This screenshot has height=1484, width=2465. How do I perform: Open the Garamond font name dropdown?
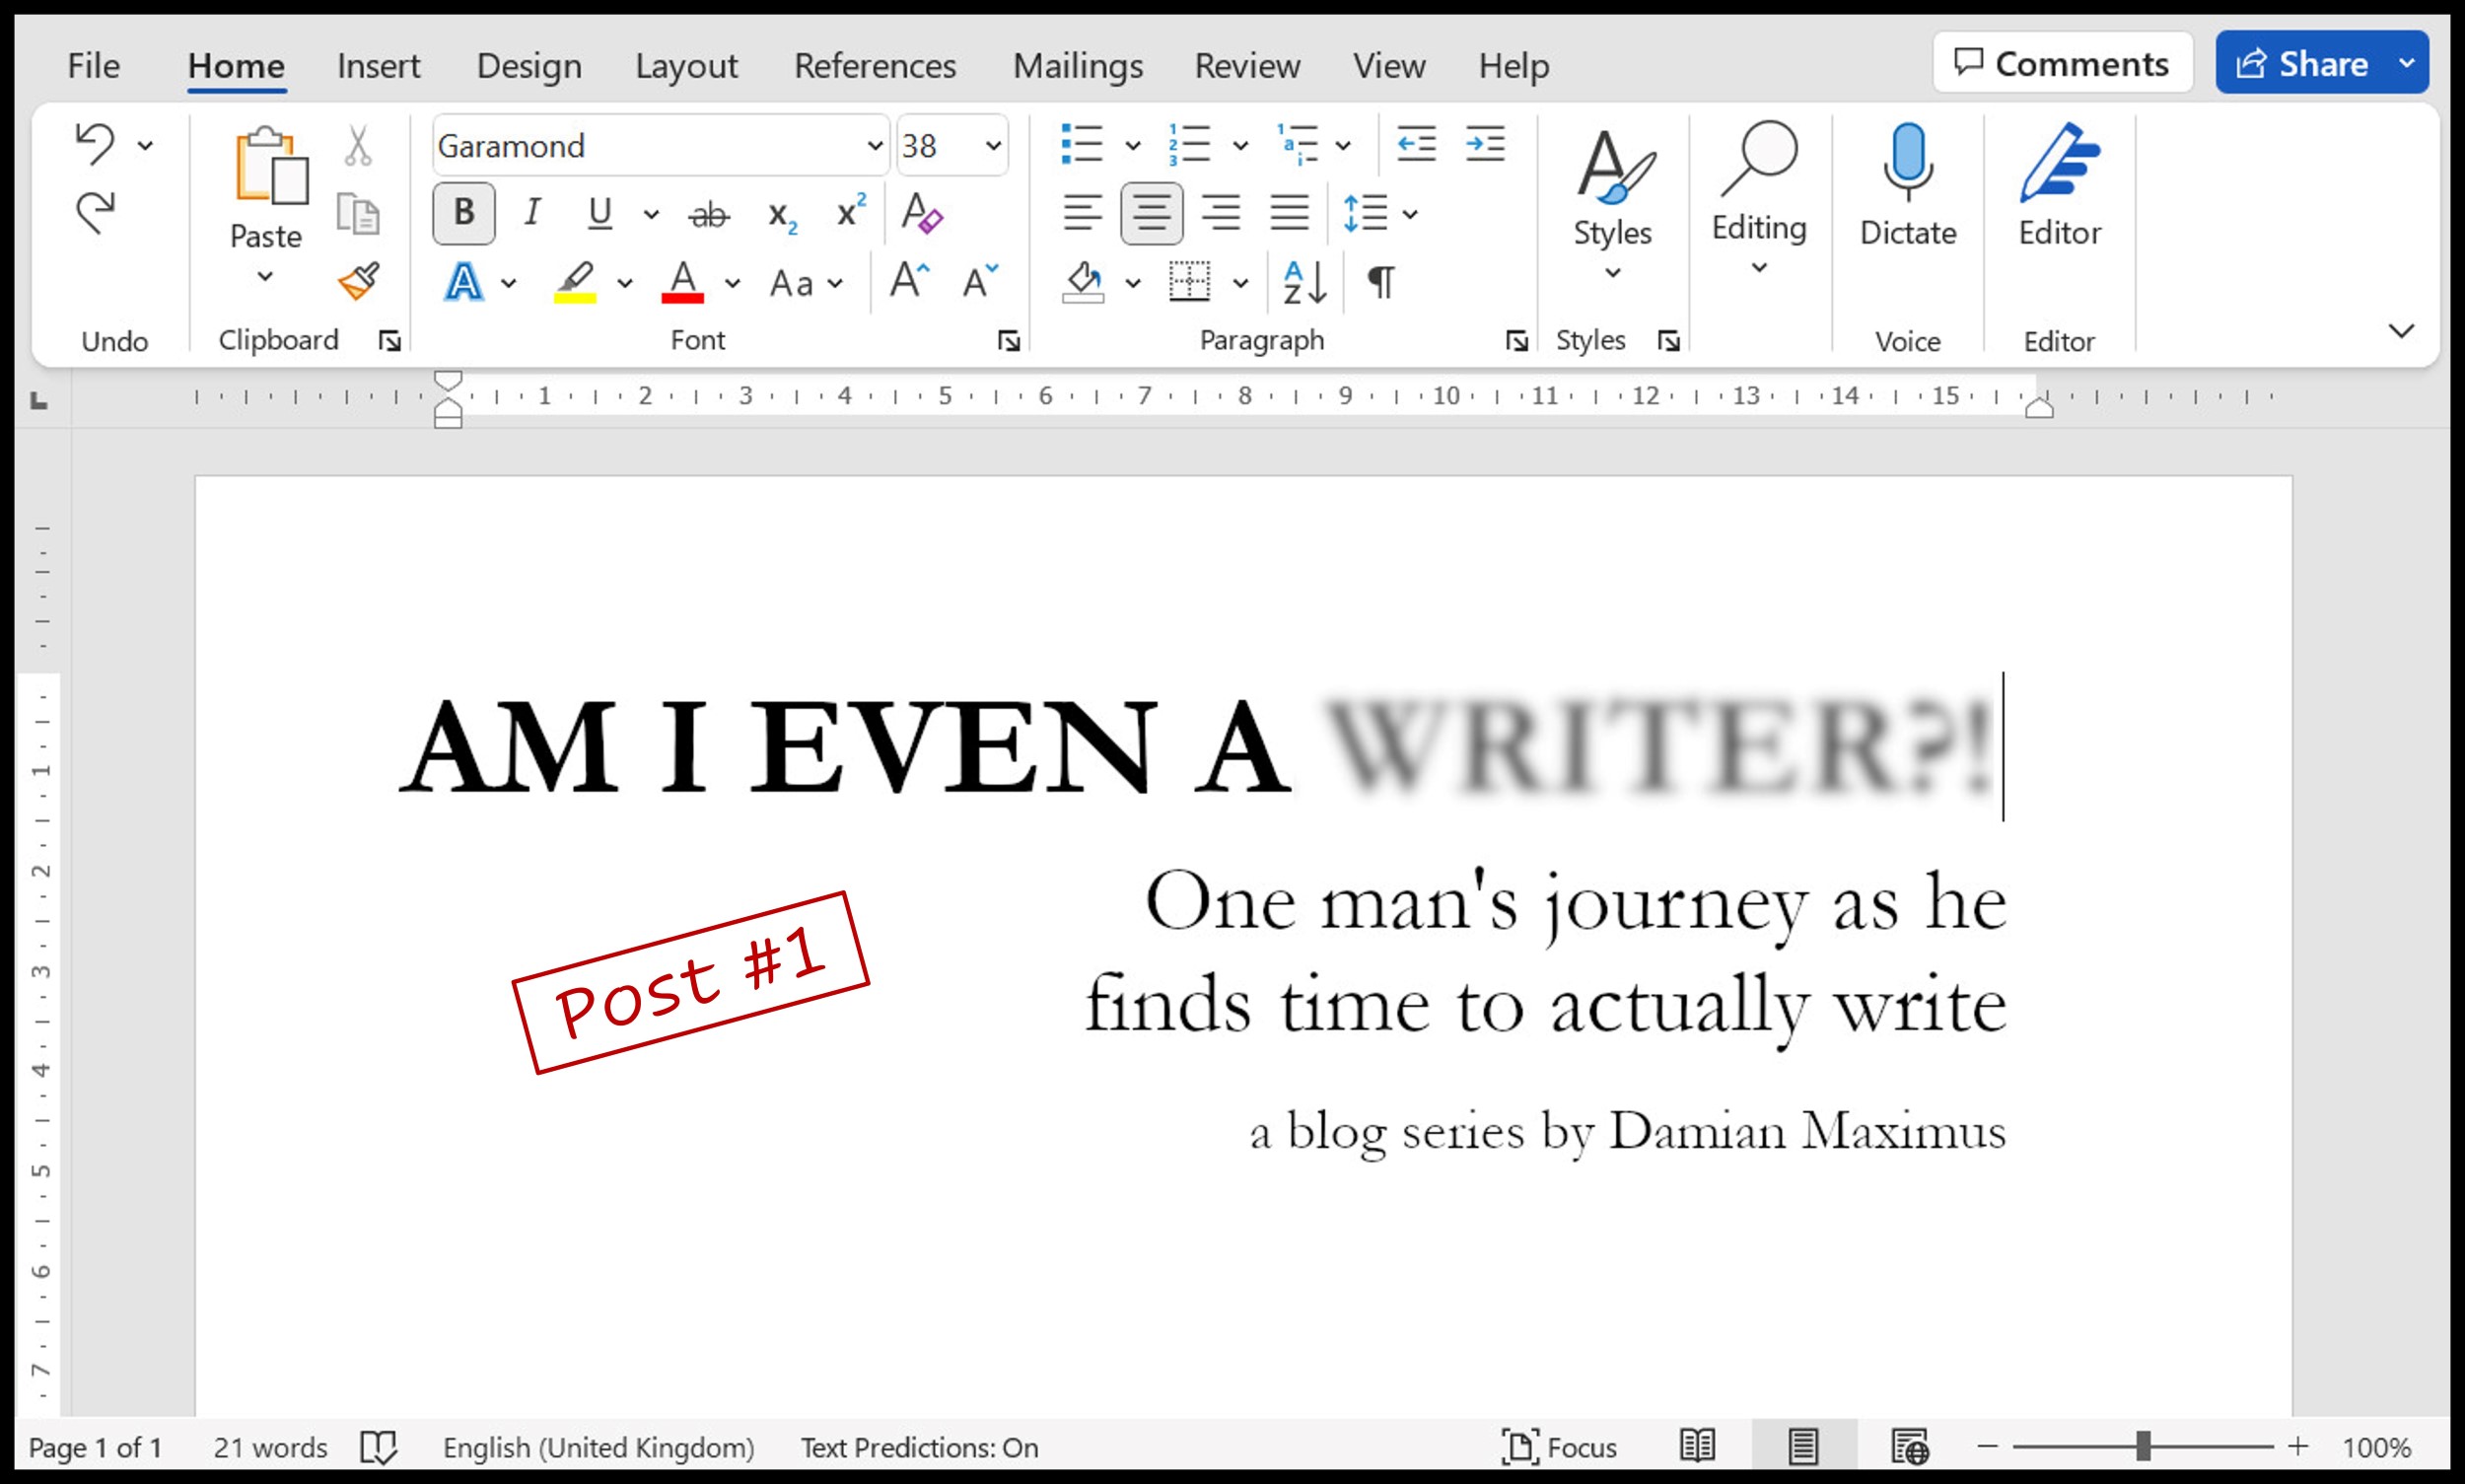pyautogui.click(x=874, y=146)
